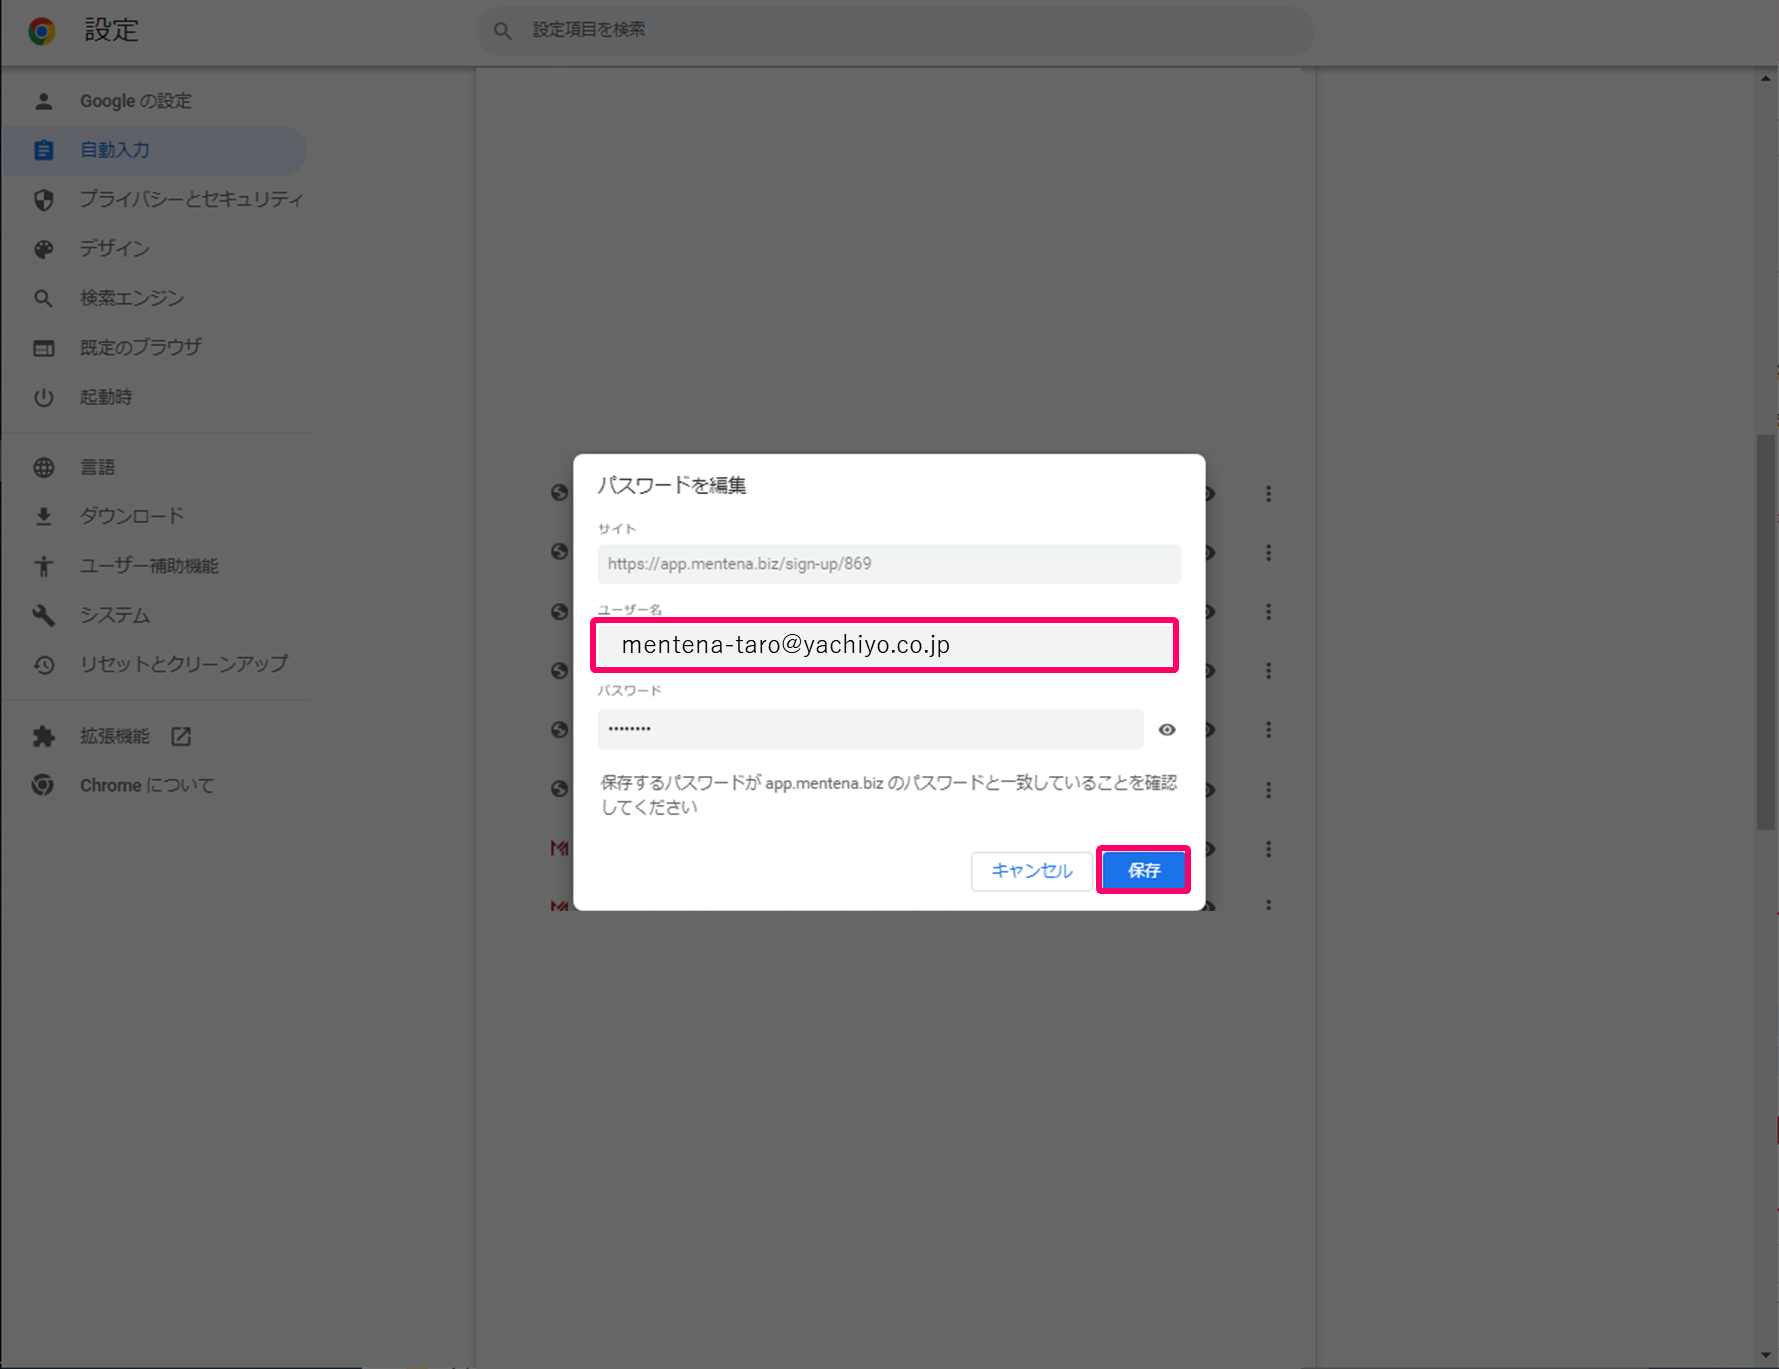Click the vertical scrollbar on the right

pyautogui.click(x=1766, y=630)
